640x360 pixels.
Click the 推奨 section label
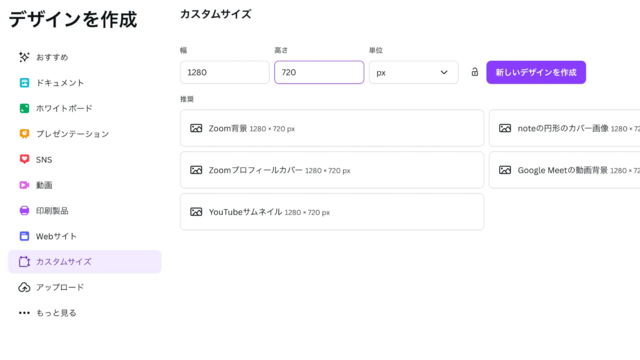pos(187,99)
